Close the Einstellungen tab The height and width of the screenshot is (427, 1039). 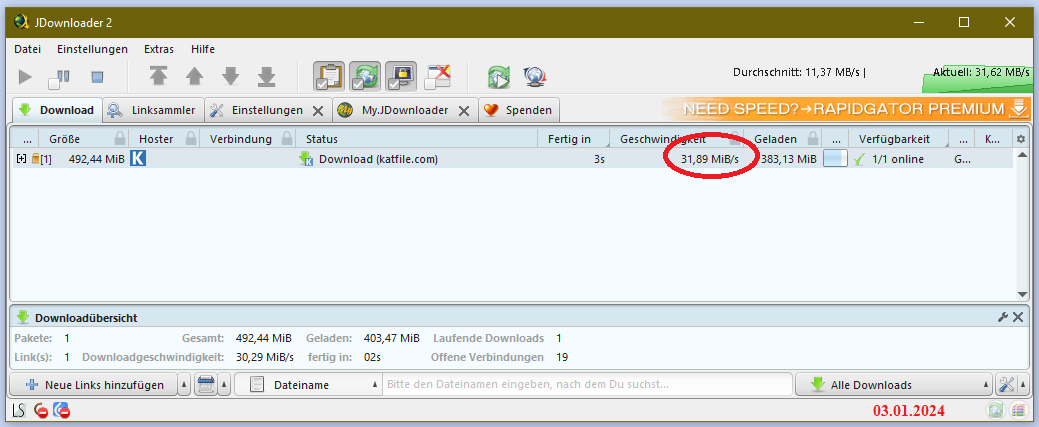tap(318, 111)
